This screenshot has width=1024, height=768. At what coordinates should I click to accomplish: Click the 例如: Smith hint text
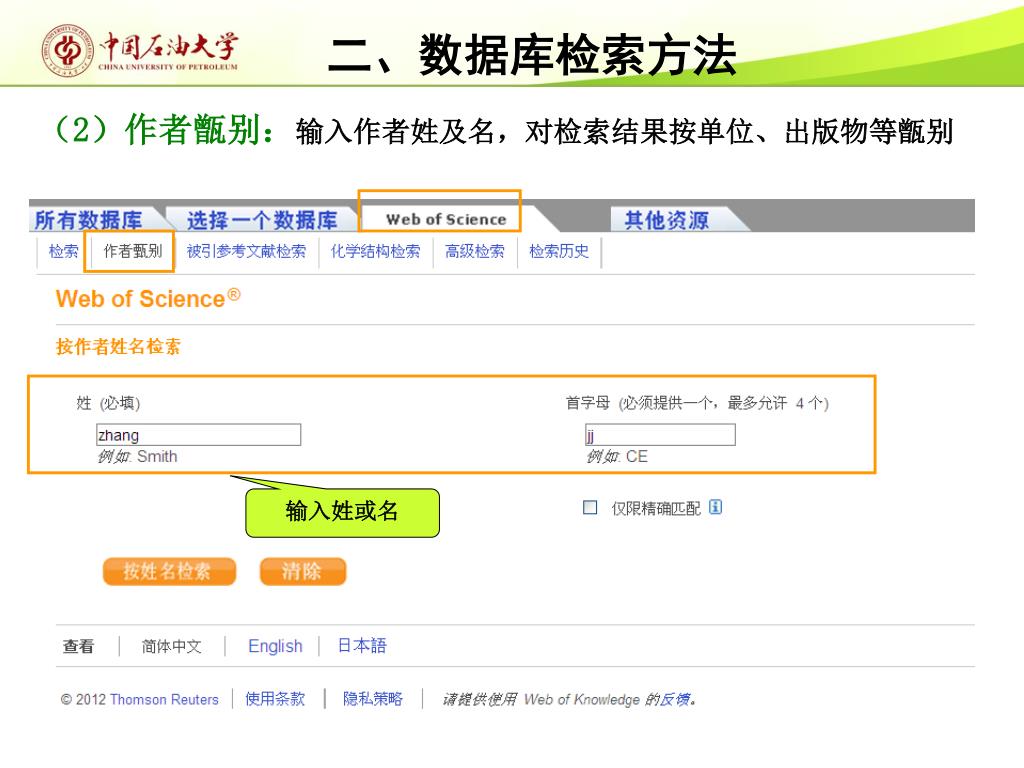(137, 456)
